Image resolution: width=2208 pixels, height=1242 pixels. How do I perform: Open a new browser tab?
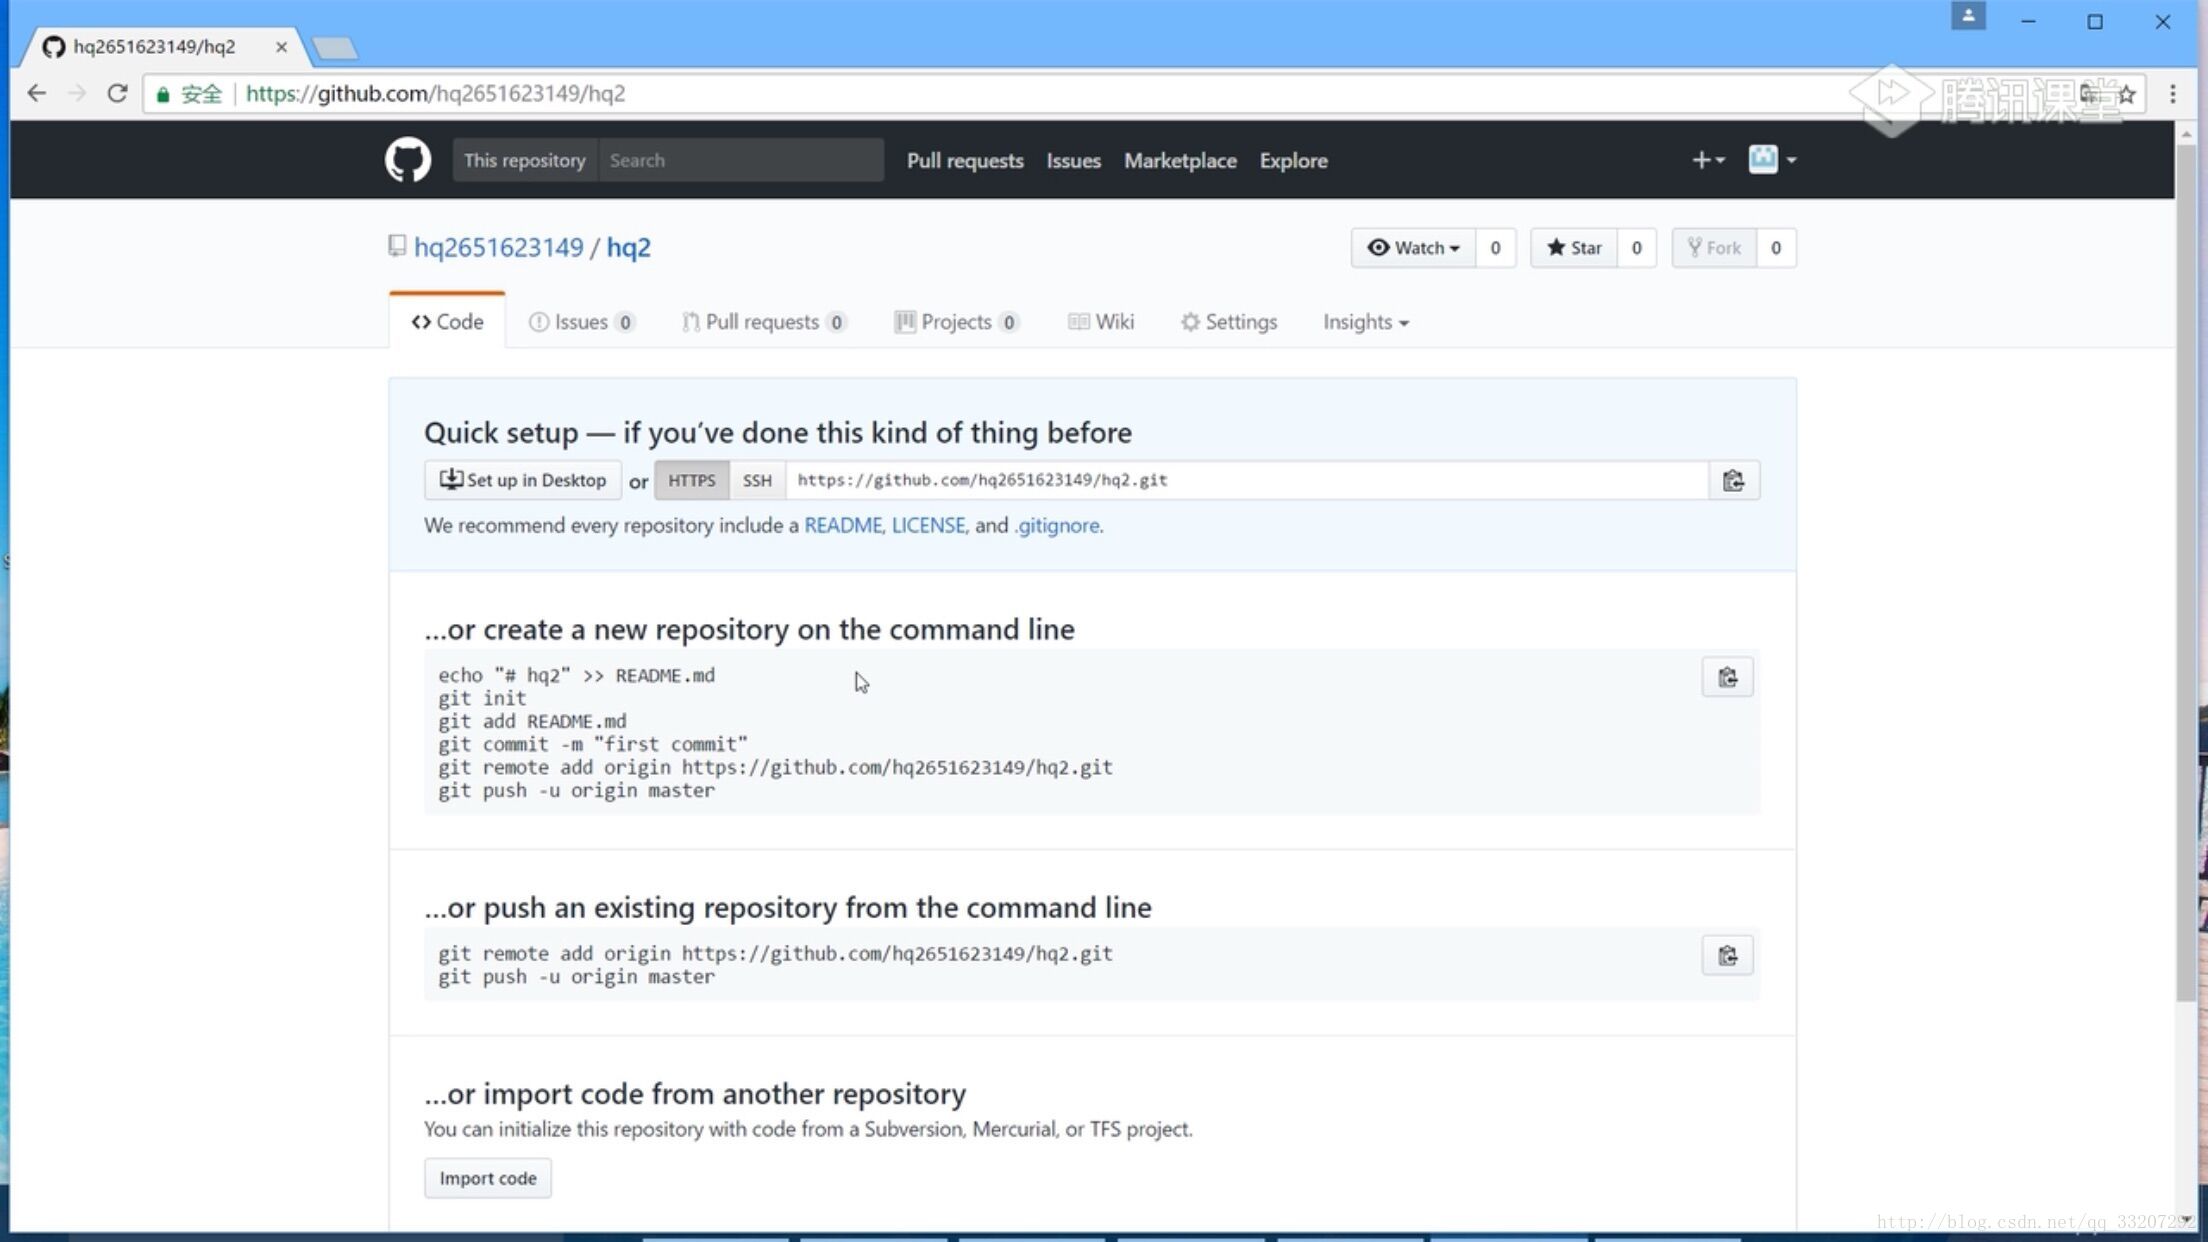click(334, 47)
